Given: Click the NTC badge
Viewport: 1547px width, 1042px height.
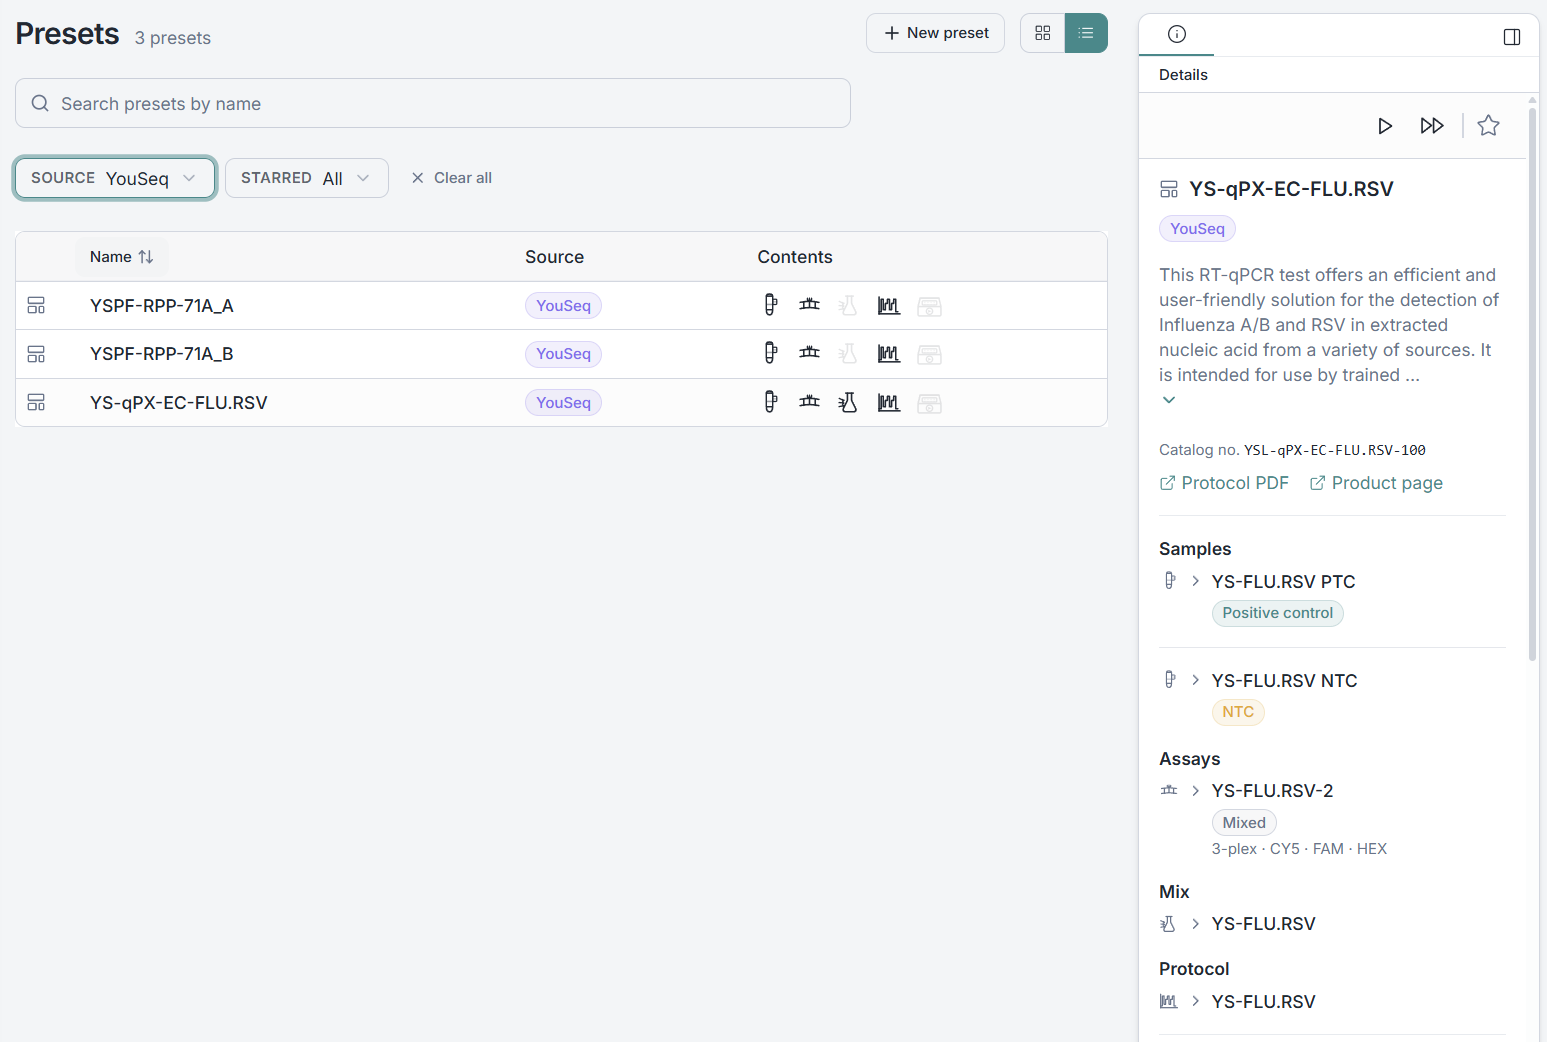Looking at the screenshot, I should 1238,712.
